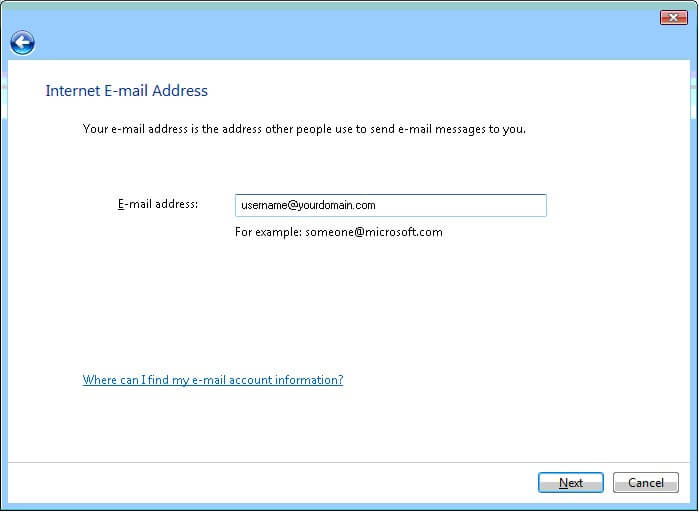Go back to the previous wizard page
This screenshot has height=512, width=699.
[22, 43]
